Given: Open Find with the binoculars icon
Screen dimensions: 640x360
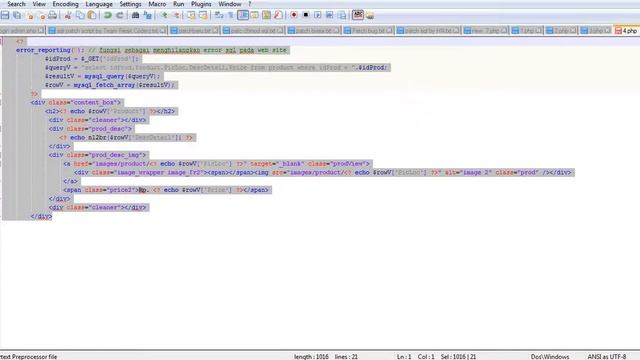Looking at the screenshot, I should tap(136, 16).
